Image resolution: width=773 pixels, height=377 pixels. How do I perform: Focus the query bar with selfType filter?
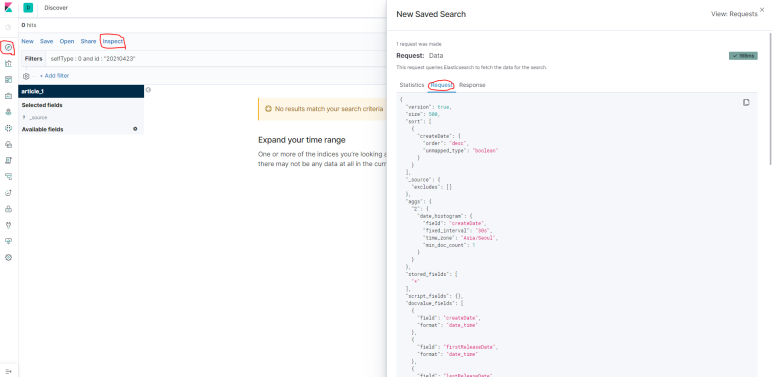(216, 59)
